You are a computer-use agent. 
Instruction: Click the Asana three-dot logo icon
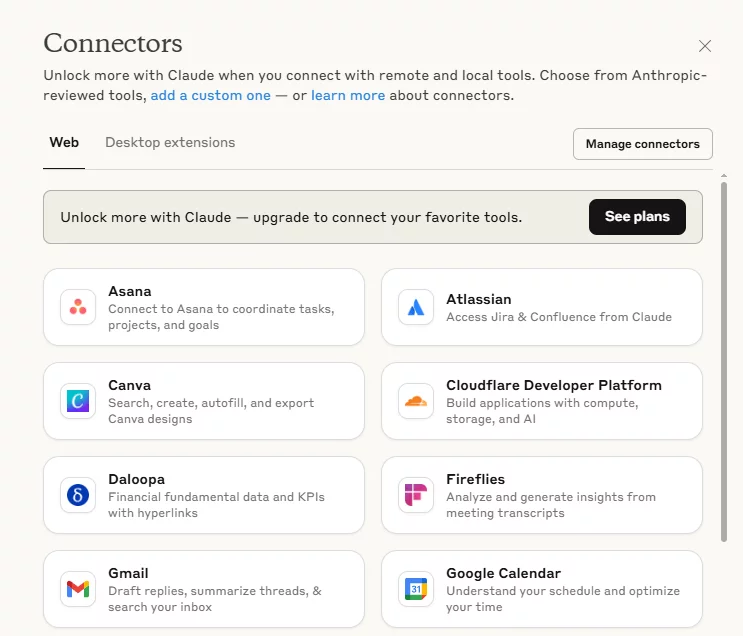[x=78, y=307]
